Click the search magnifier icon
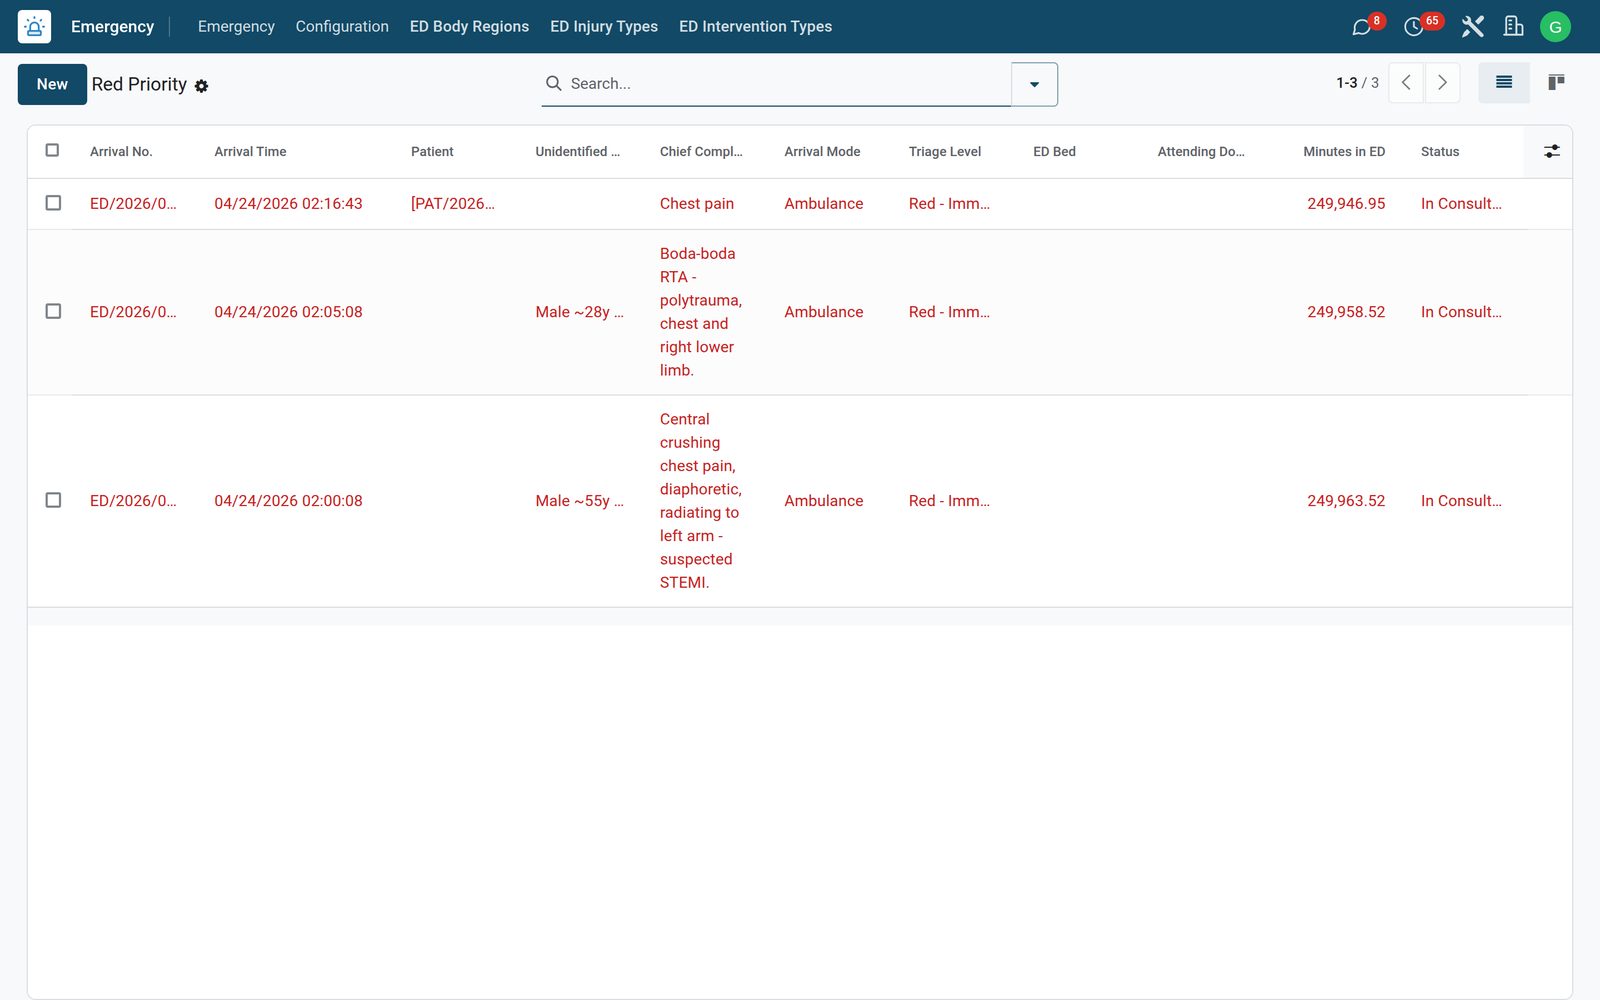 coord(553,83)
